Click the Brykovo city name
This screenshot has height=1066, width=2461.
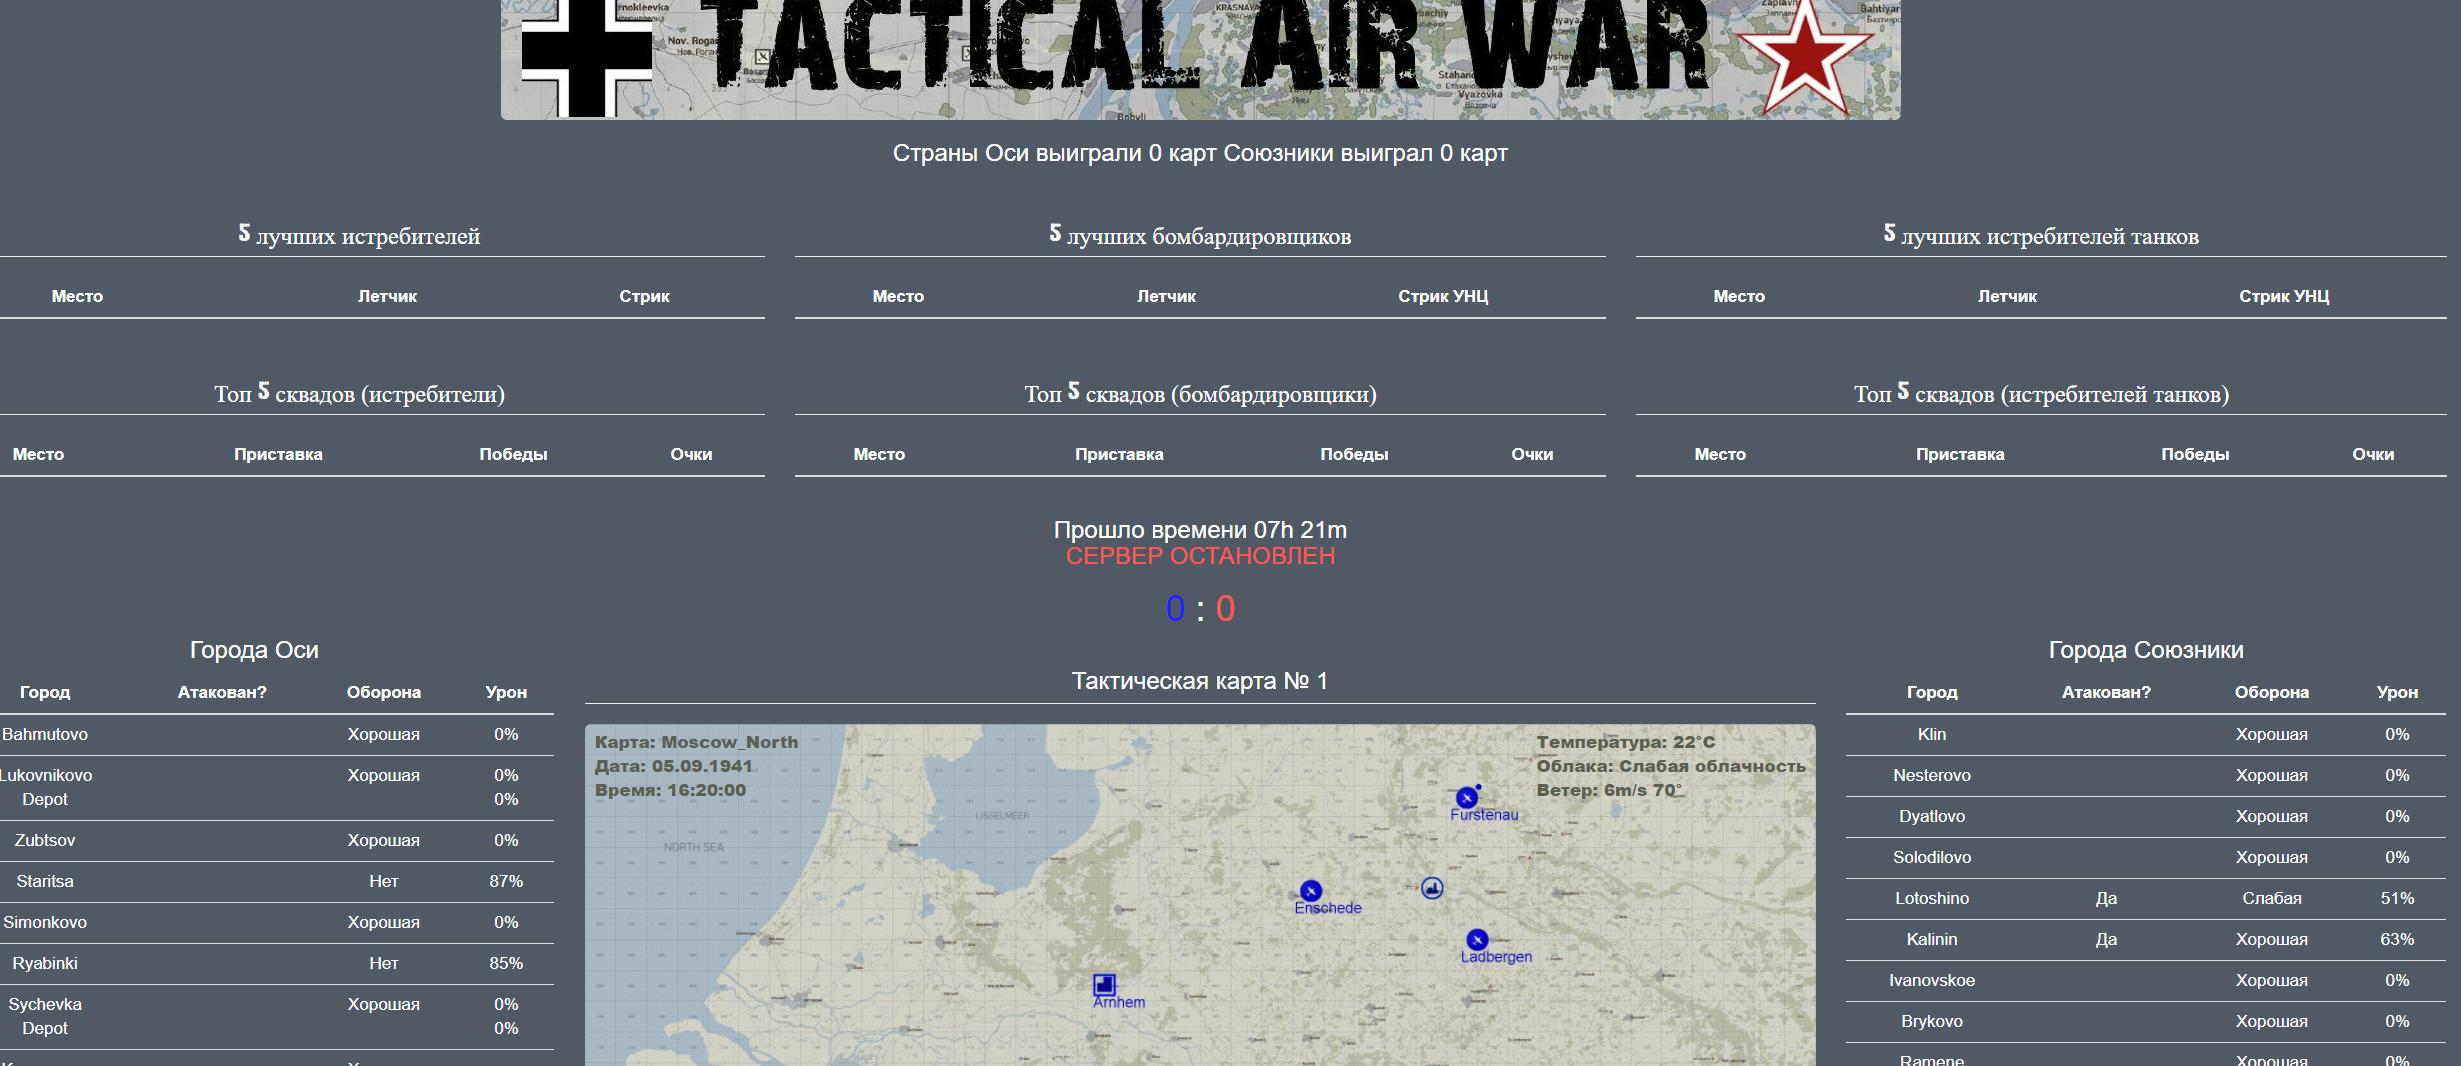point(1932,1021)
